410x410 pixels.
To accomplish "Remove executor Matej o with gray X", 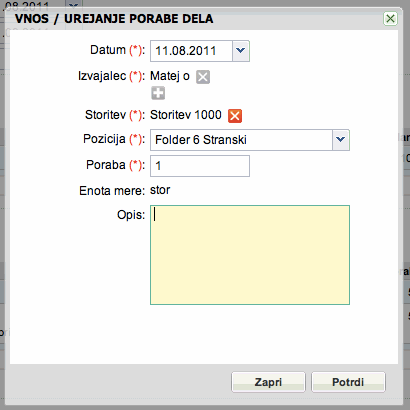I will 203,77.
